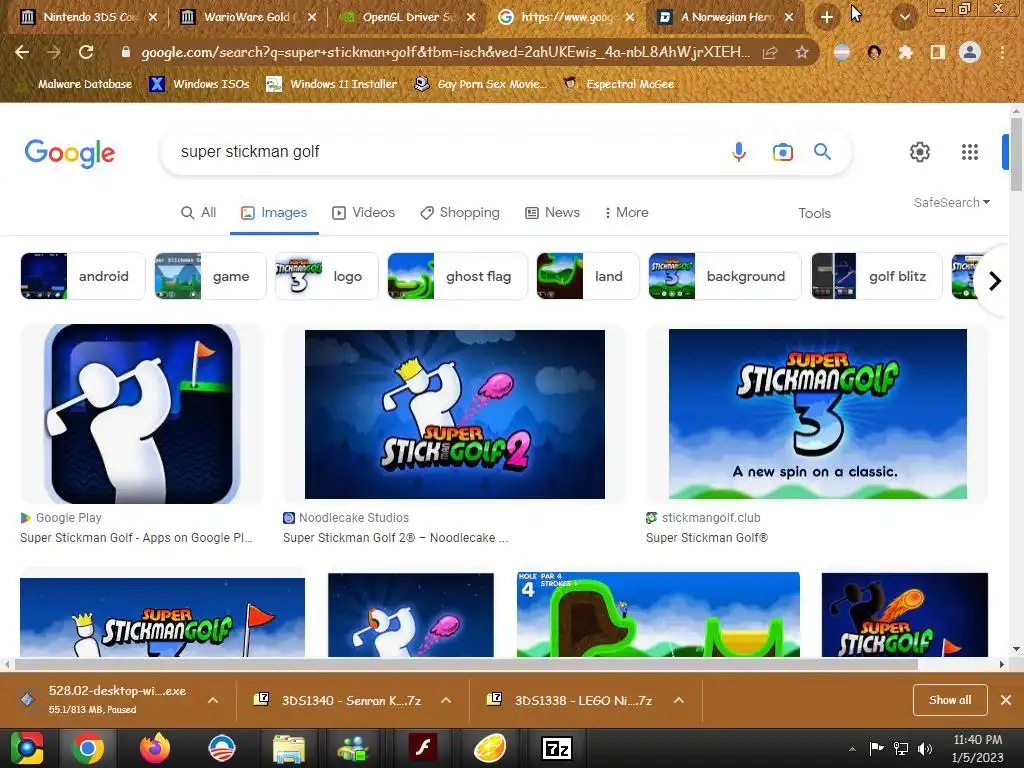Select the All search results tab
This screenshot has width=1024, height=768.
point(199,212)
